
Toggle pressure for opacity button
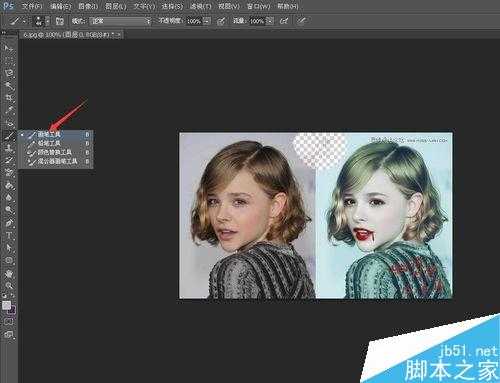[x=221, y=21]
